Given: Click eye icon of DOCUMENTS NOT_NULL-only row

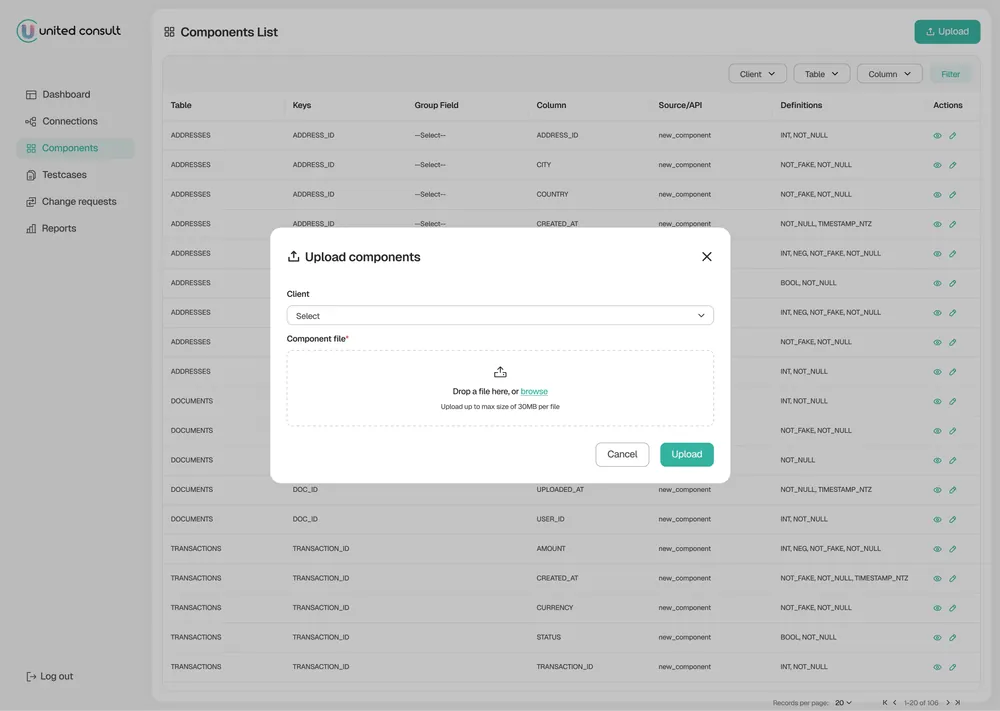Looking at the screenshot, I should tap(937, 460).
